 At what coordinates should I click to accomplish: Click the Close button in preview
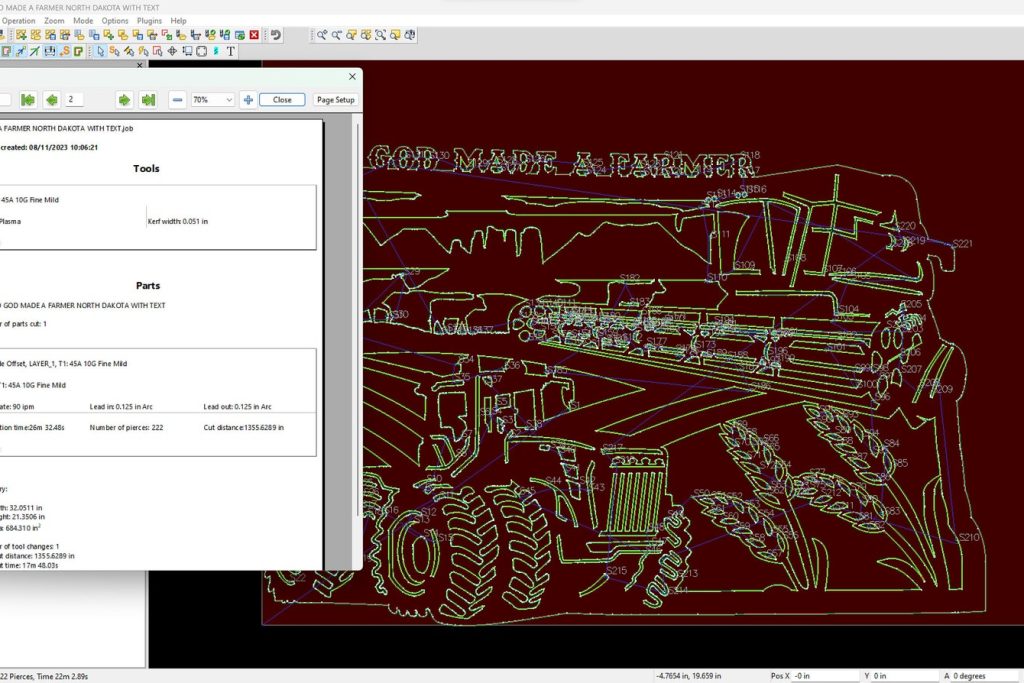(282, 100)
